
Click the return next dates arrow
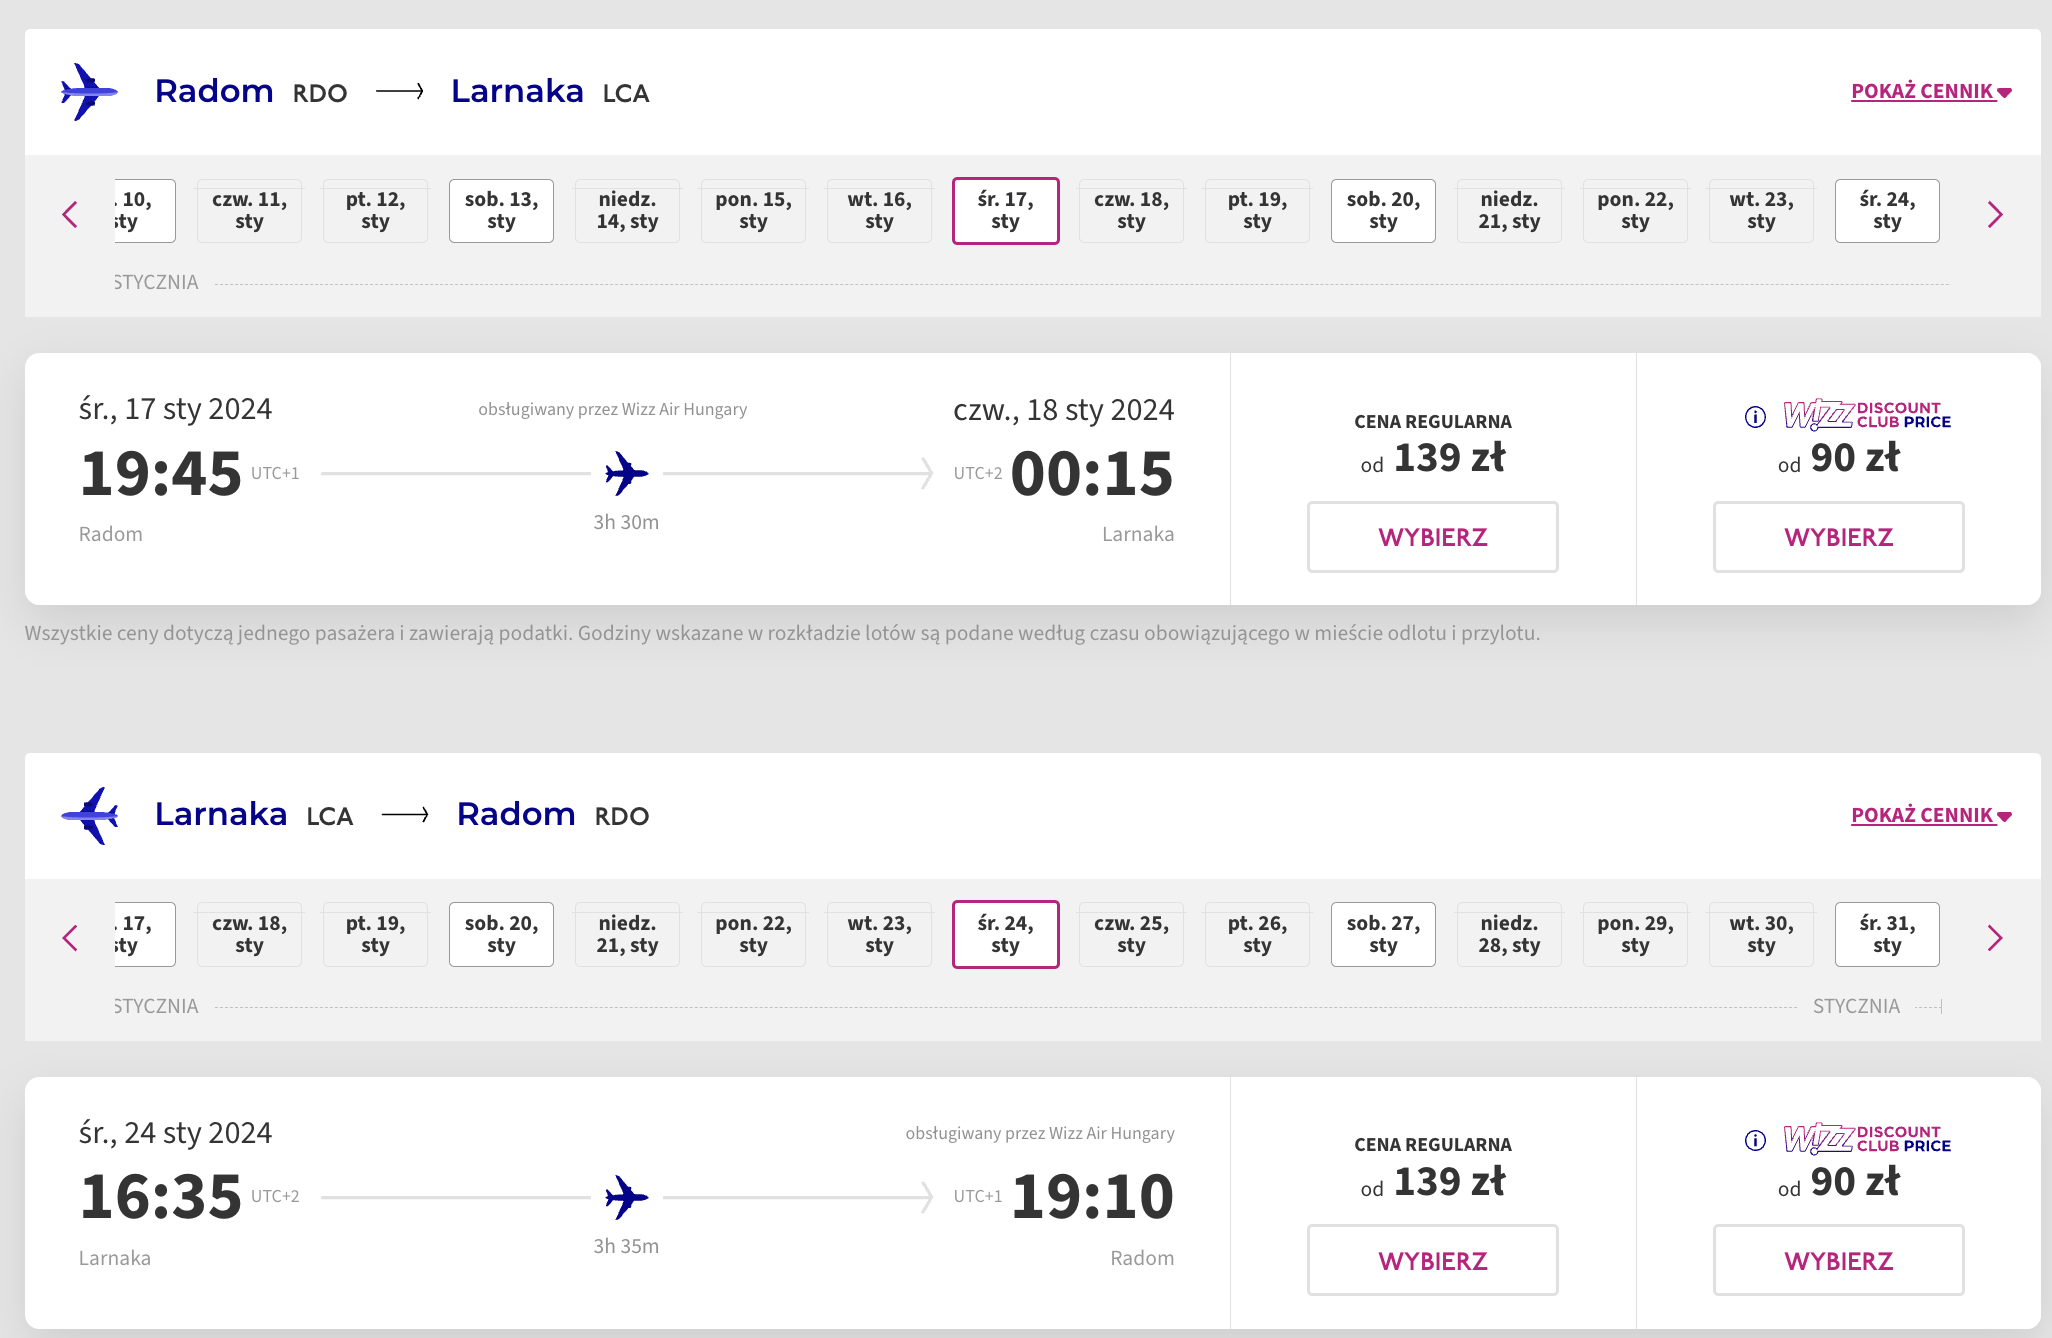(x=1995, y=938)
